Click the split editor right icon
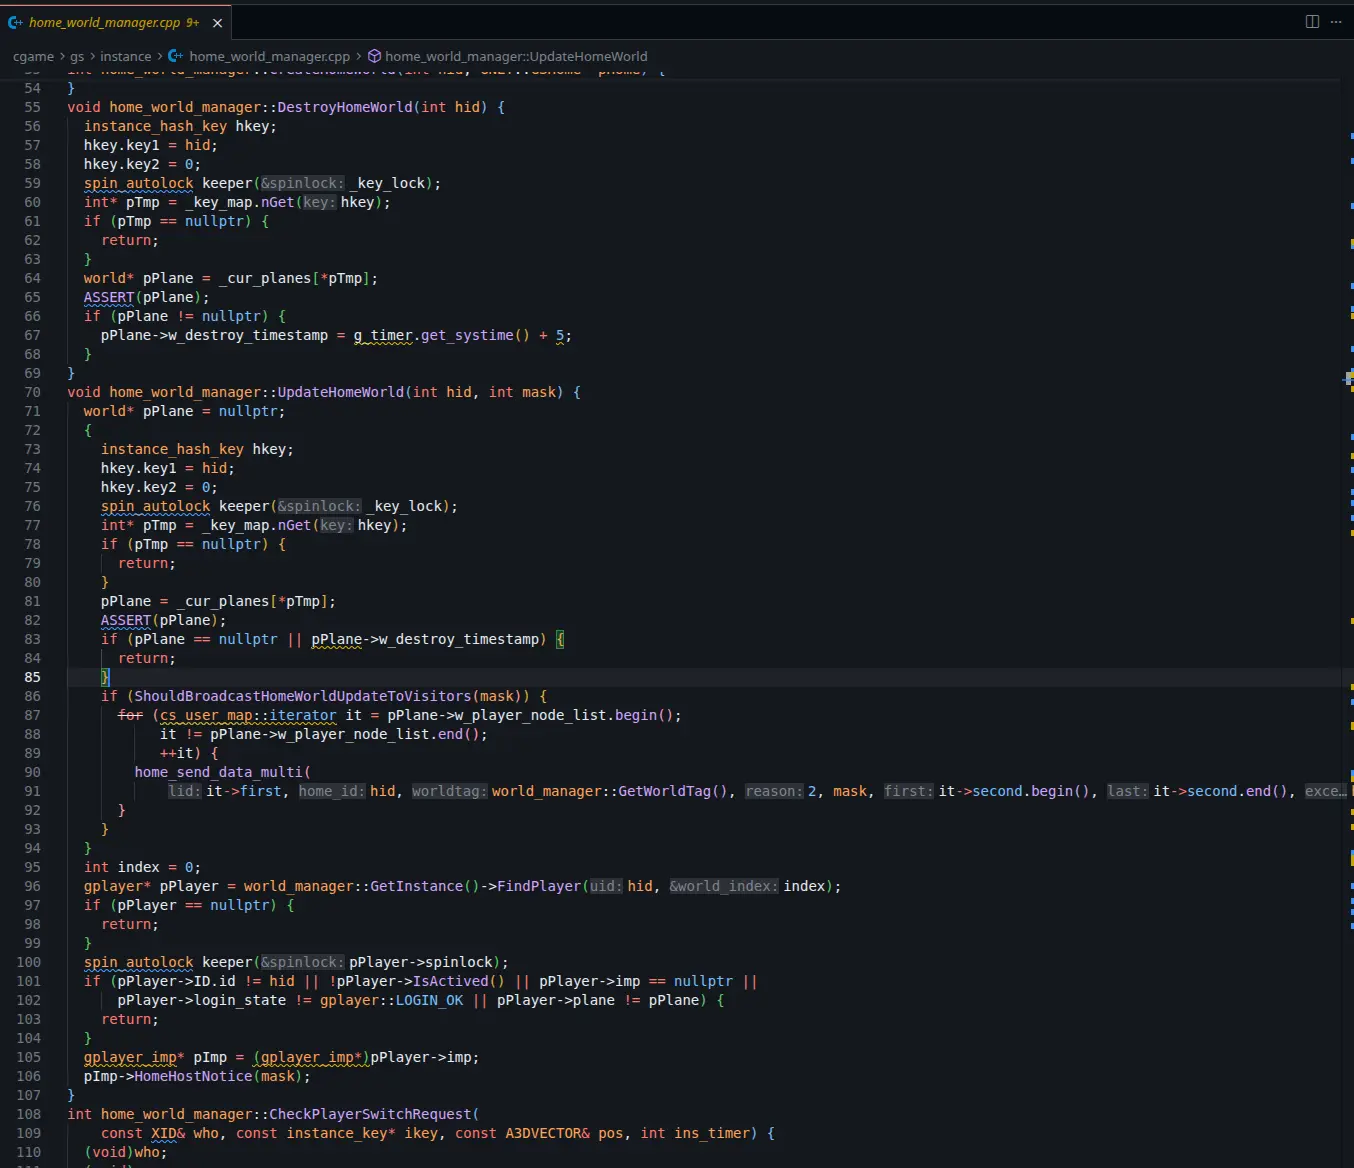 coord(1312,21)
